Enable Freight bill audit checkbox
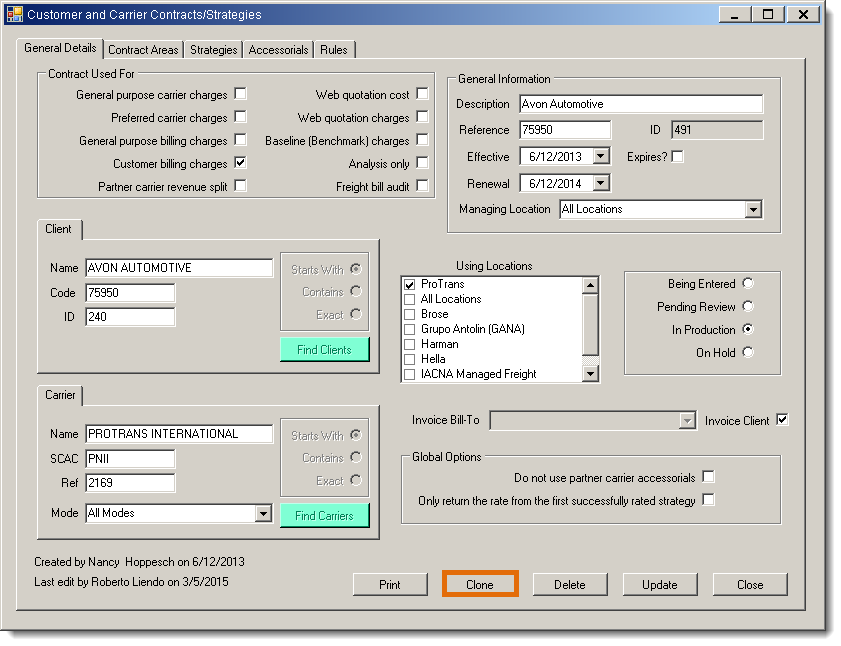The height and width of the screenshot is (646, 841). [x=422, y=186]
